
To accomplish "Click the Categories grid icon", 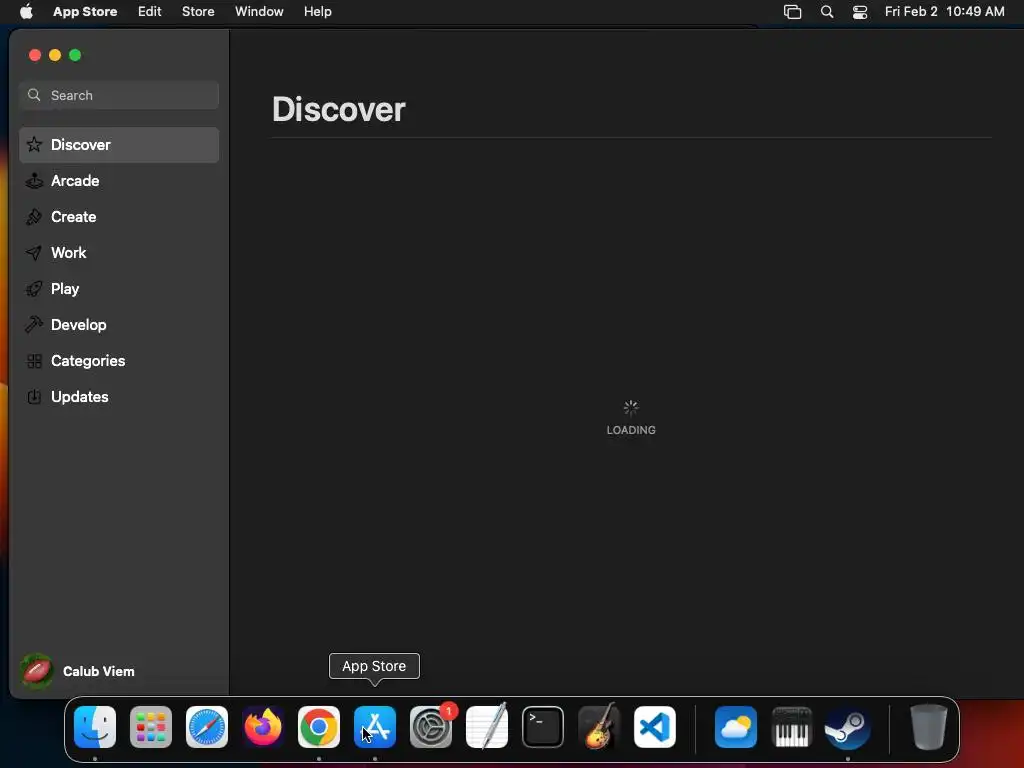I will point(34,360).
